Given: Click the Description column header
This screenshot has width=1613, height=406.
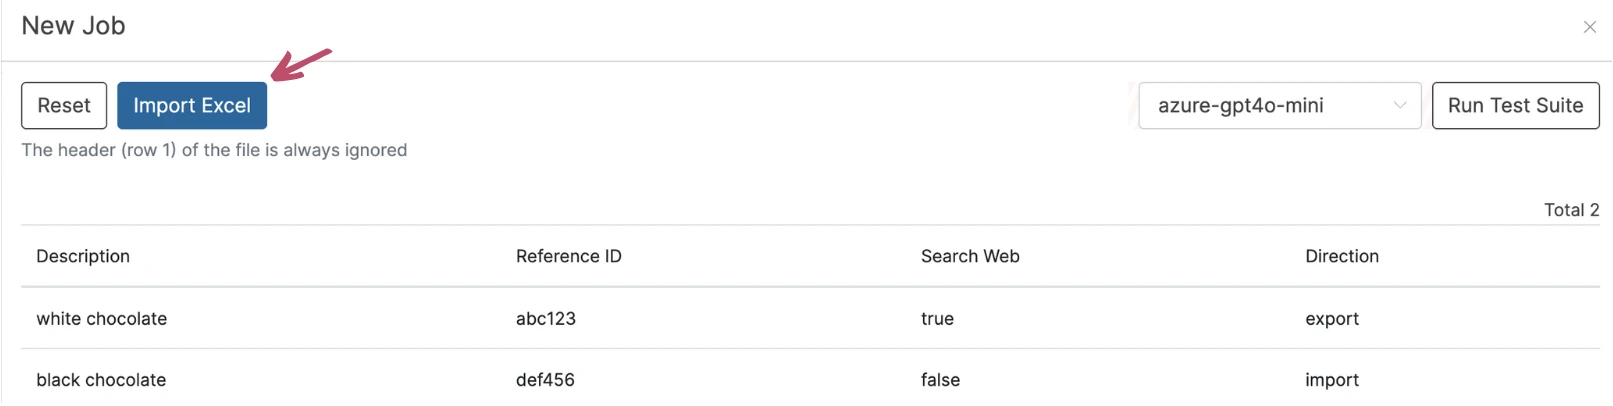Looking at the screenshot, I should point(83,256).
